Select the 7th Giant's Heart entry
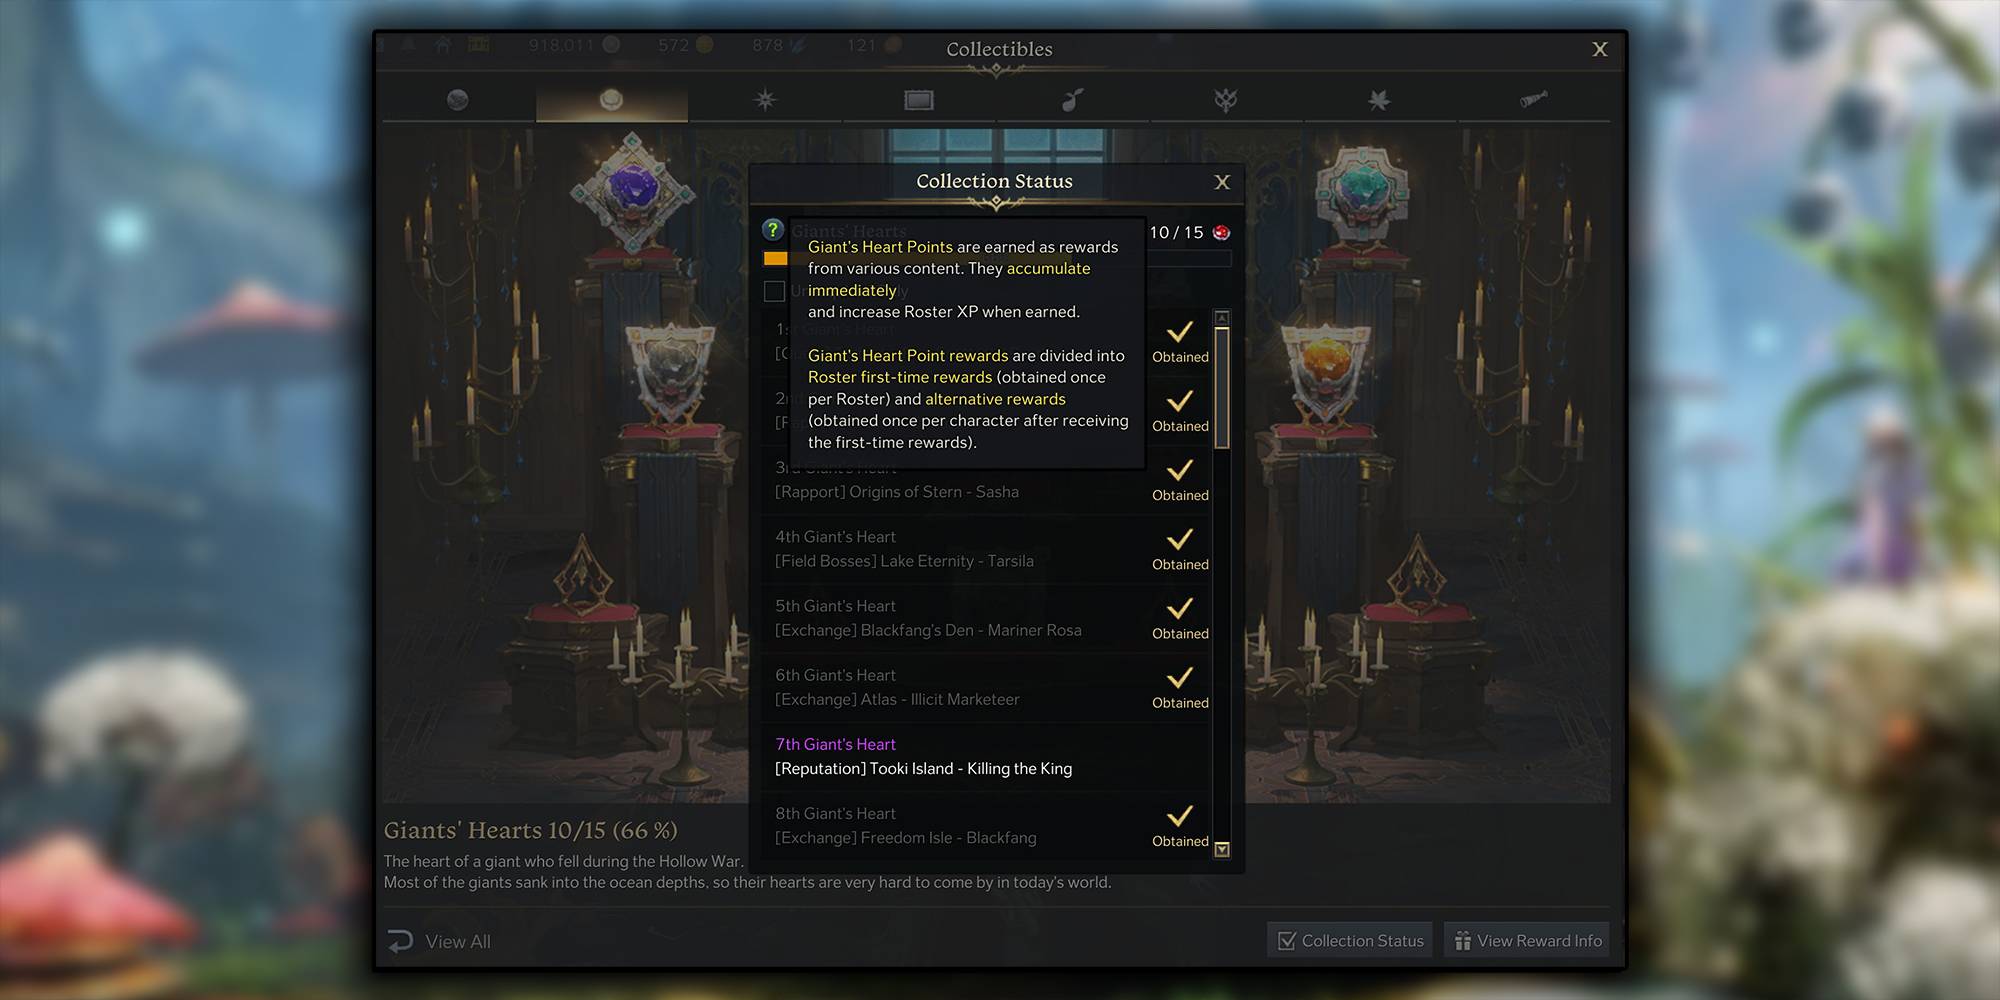 pos(986,757)
